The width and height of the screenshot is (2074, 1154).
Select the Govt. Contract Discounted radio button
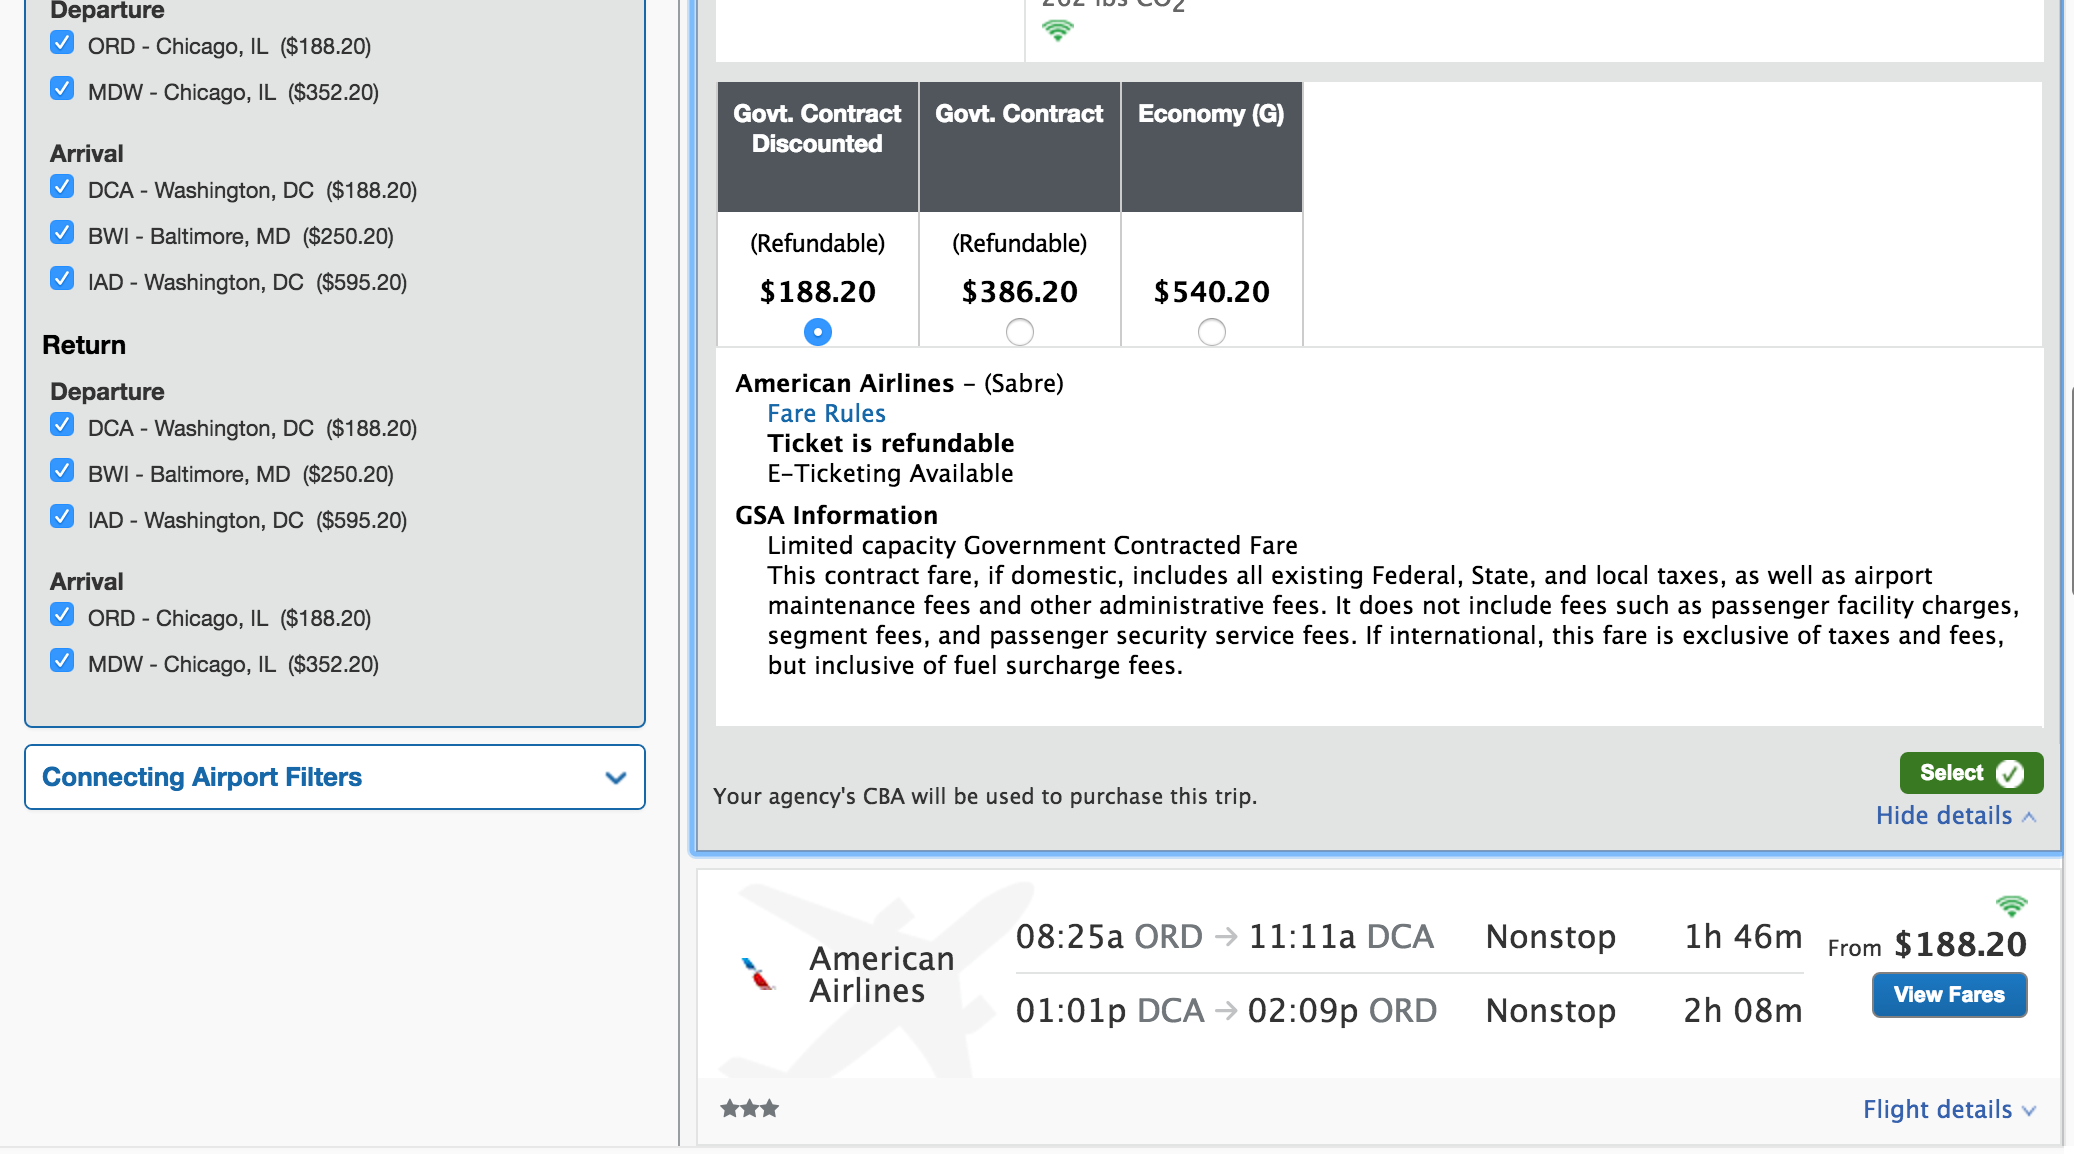pyautogui.click(x=817, y=330)
